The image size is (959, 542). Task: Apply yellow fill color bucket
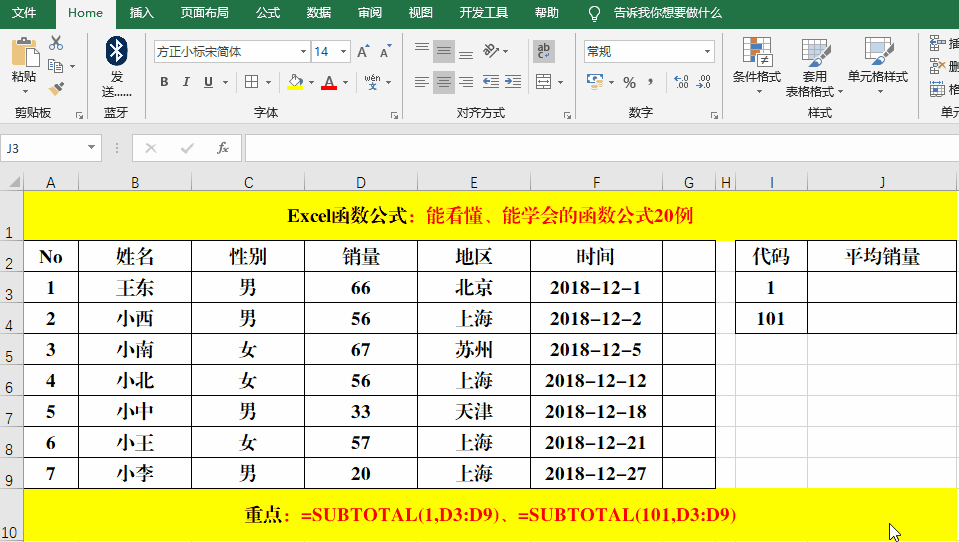click(x=295, y=82)
